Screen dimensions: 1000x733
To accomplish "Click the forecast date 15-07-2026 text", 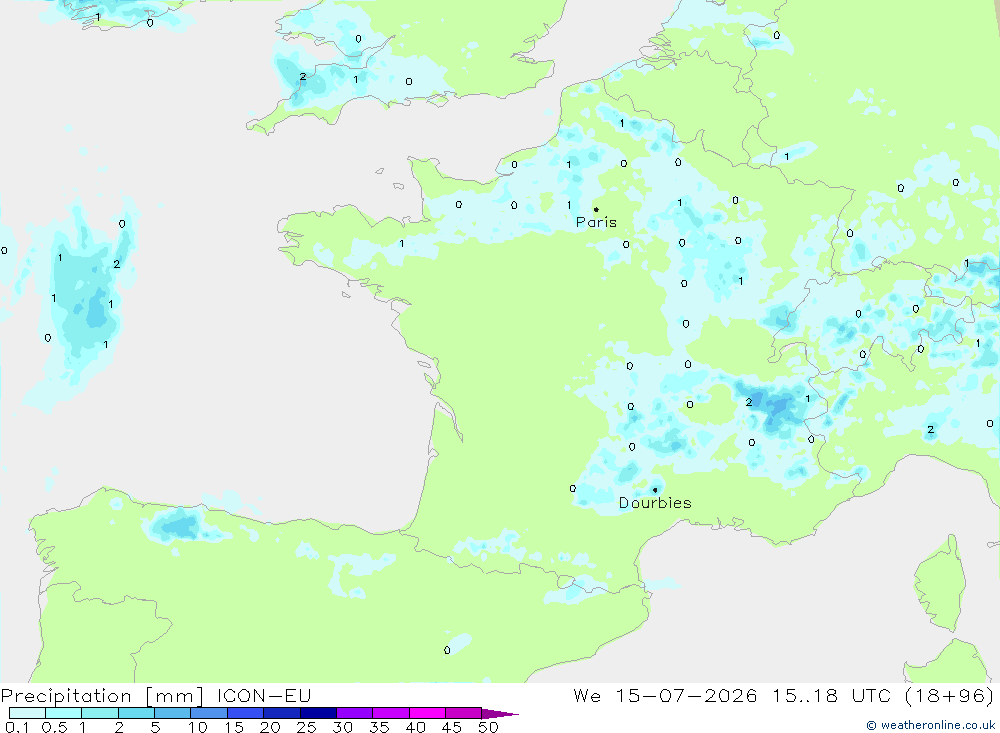I will 686,696.
